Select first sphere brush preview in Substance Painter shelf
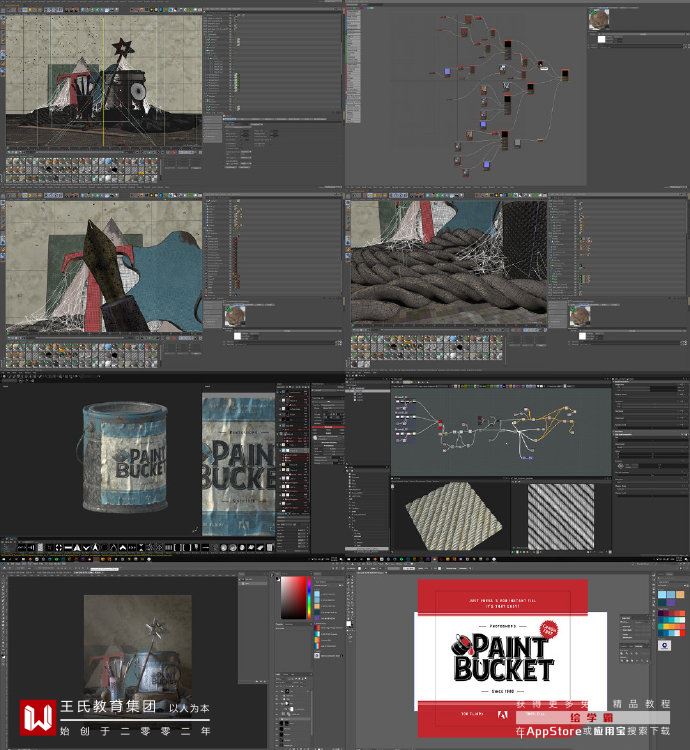 click(x=224, y=547)
